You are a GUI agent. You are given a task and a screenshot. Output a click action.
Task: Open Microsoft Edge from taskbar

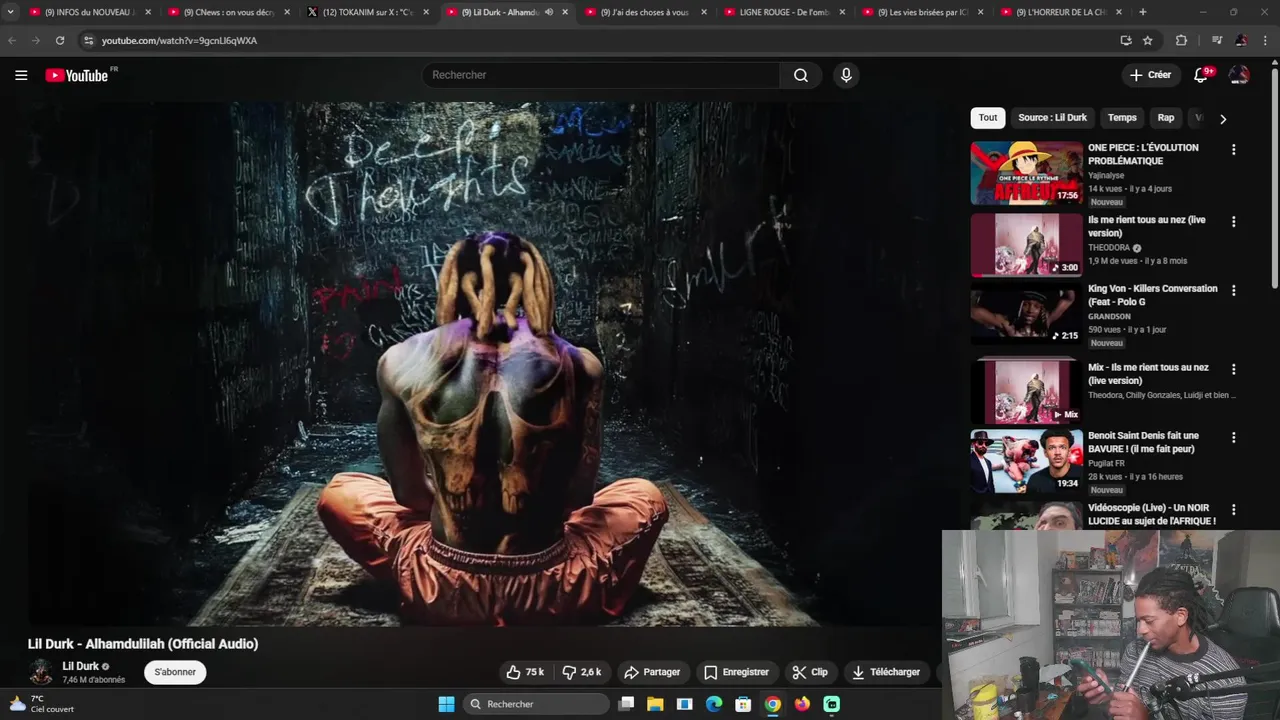coord(714,704)
